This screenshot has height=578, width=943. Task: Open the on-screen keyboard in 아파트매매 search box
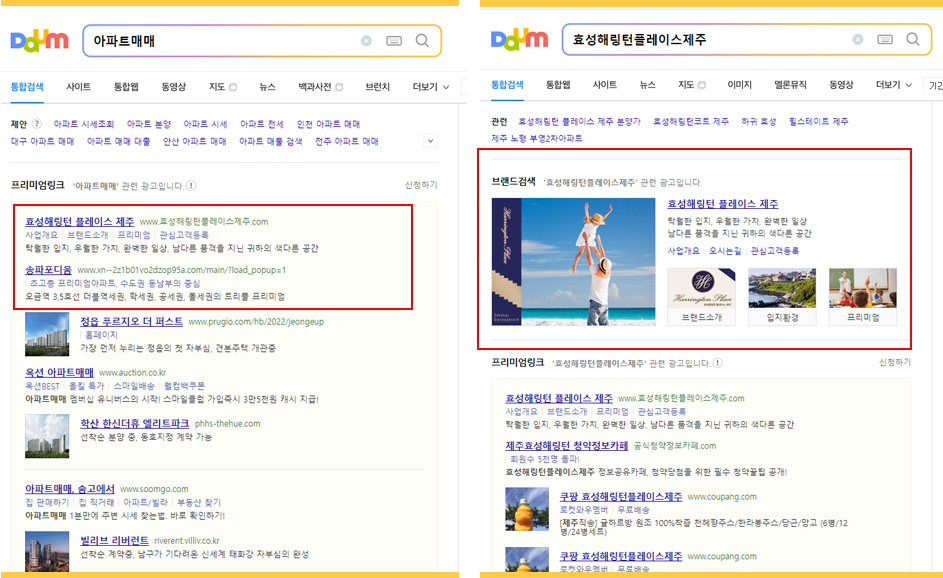pos(394,41)
